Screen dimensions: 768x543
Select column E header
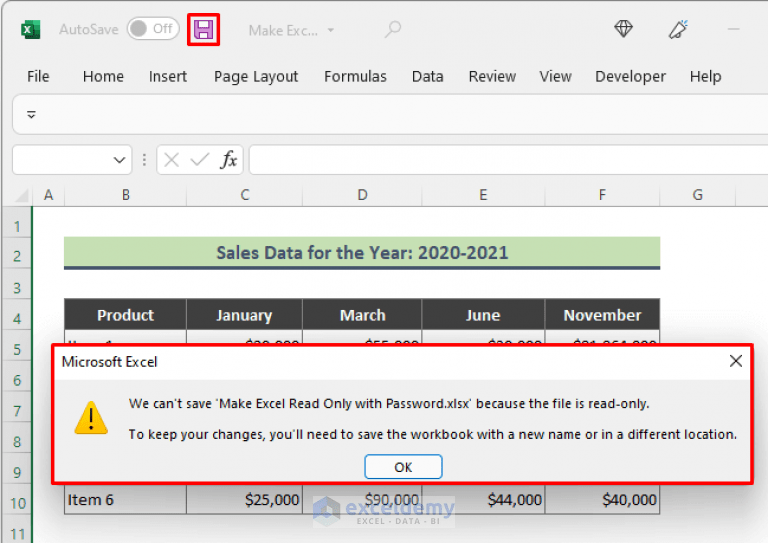(x=483, y=195)
